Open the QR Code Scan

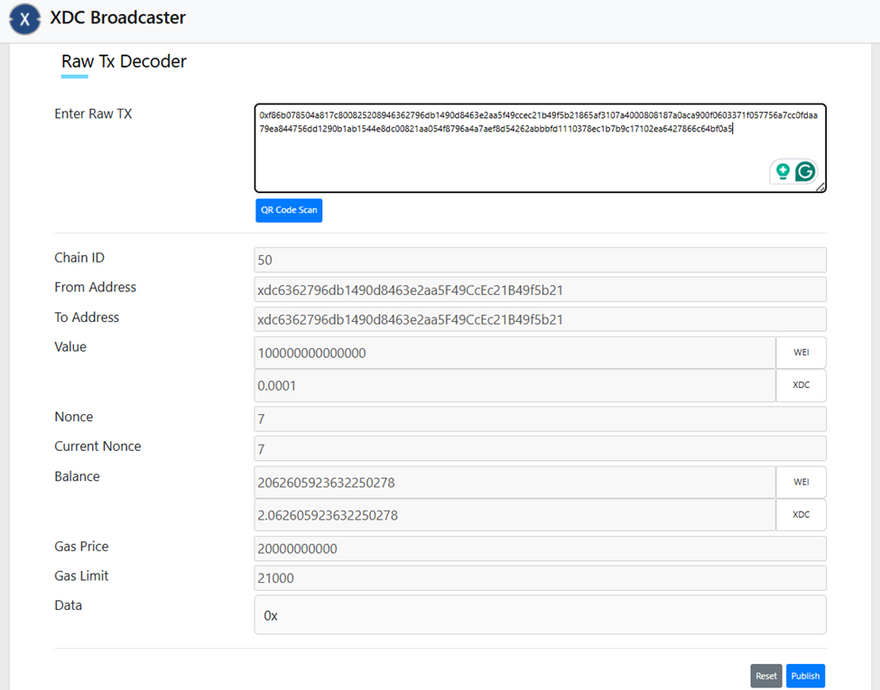click(289, 210)
